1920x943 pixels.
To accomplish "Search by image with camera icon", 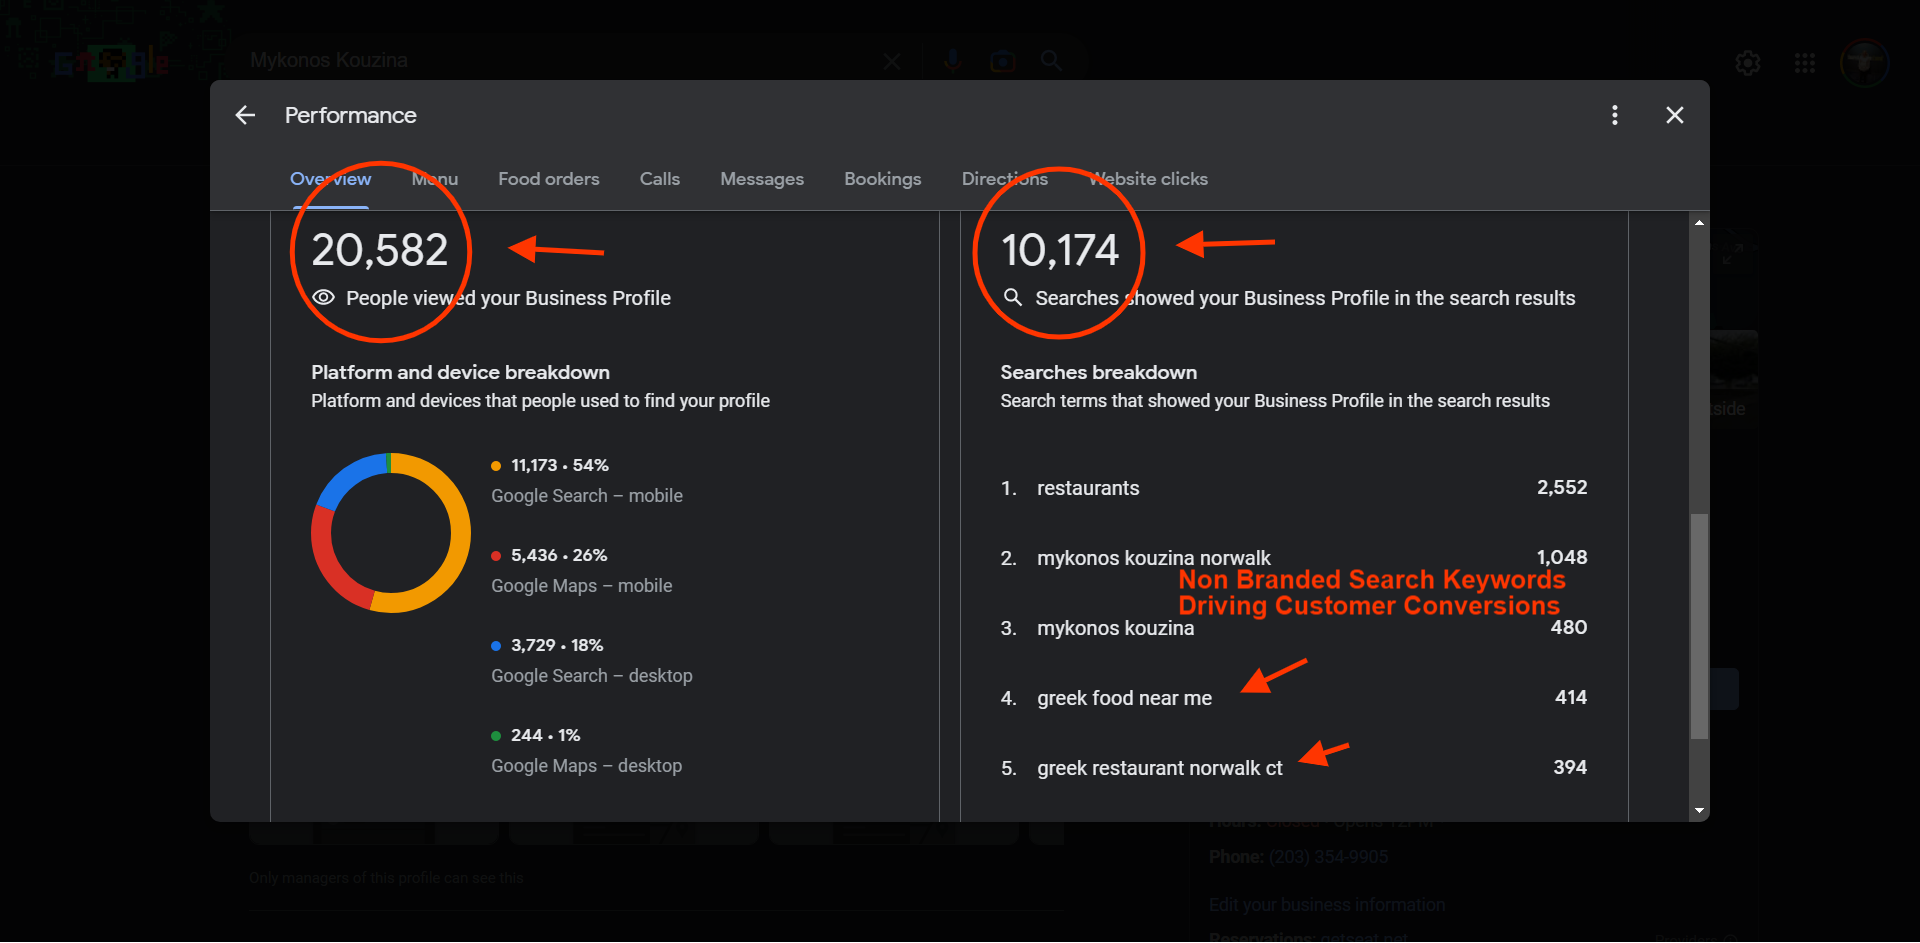I will 1002,62.
